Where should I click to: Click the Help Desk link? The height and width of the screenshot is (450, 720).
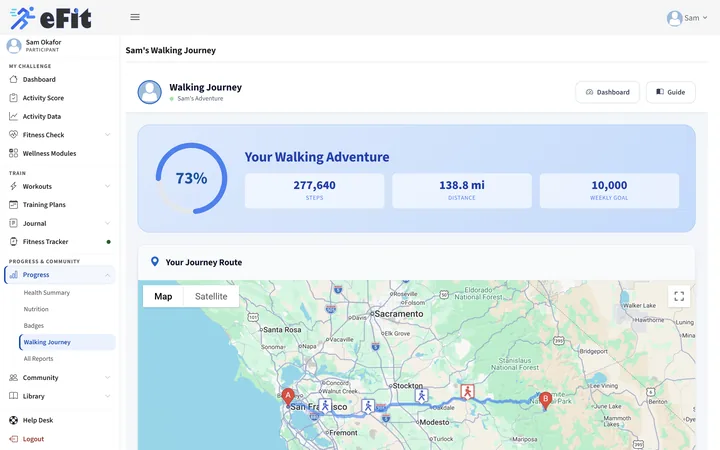tap(38, 420)
